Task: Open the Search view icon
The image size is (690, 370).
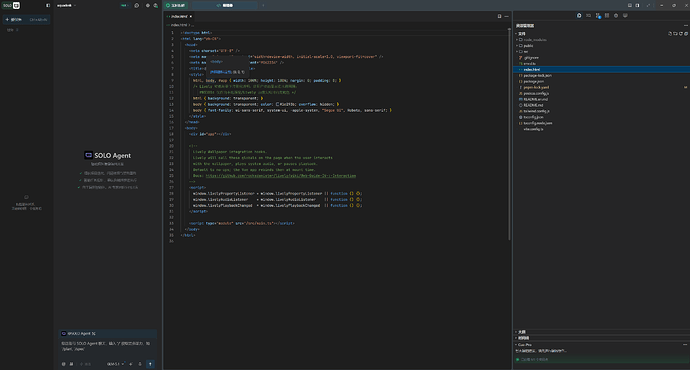Action: [588, 15]
